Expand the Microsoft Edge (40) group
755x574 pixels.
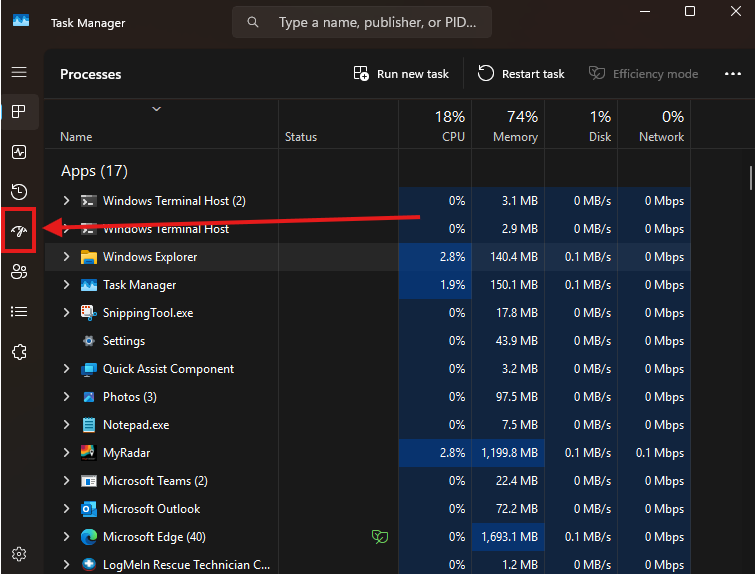tap(66, 536)
